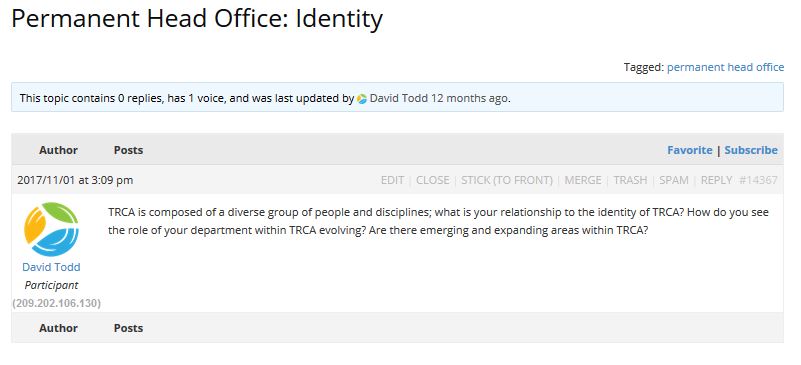Favorite this topic
Screen dimensions: 801x365
click(690, 150)
